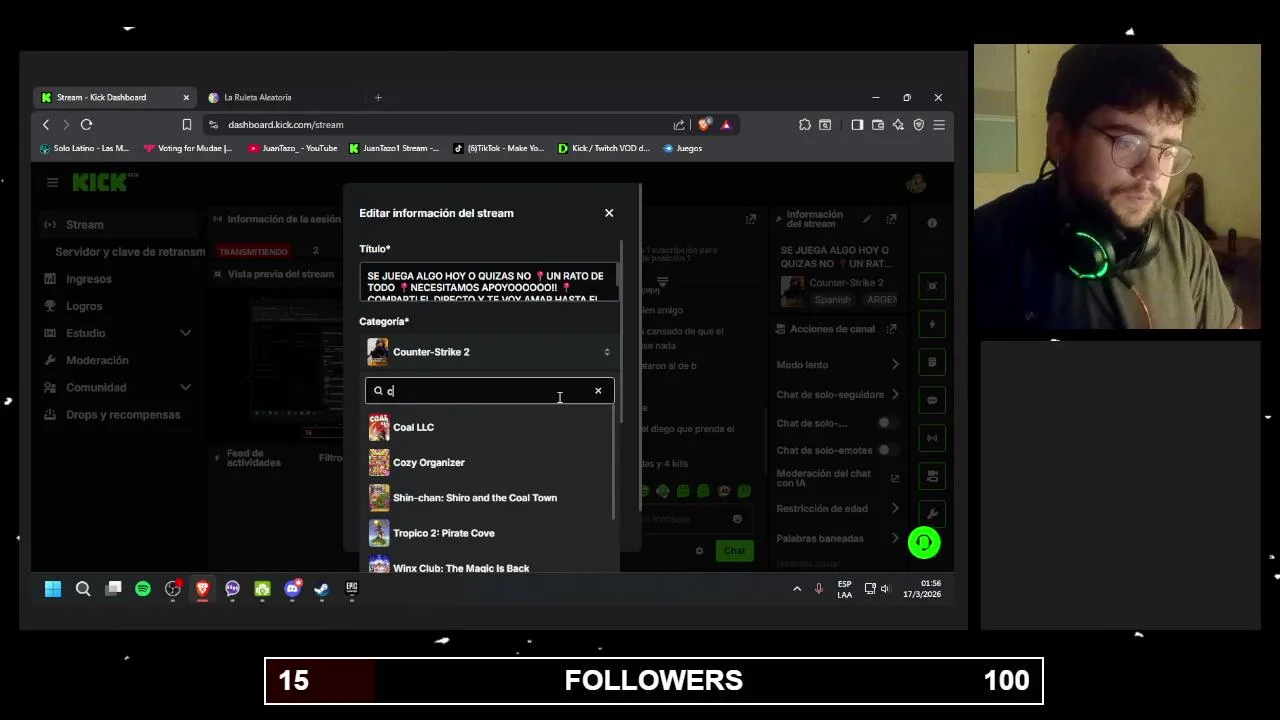Screen dimensions: 1280x720
Task: Pop out the chat panel
Action: (751, 218)
